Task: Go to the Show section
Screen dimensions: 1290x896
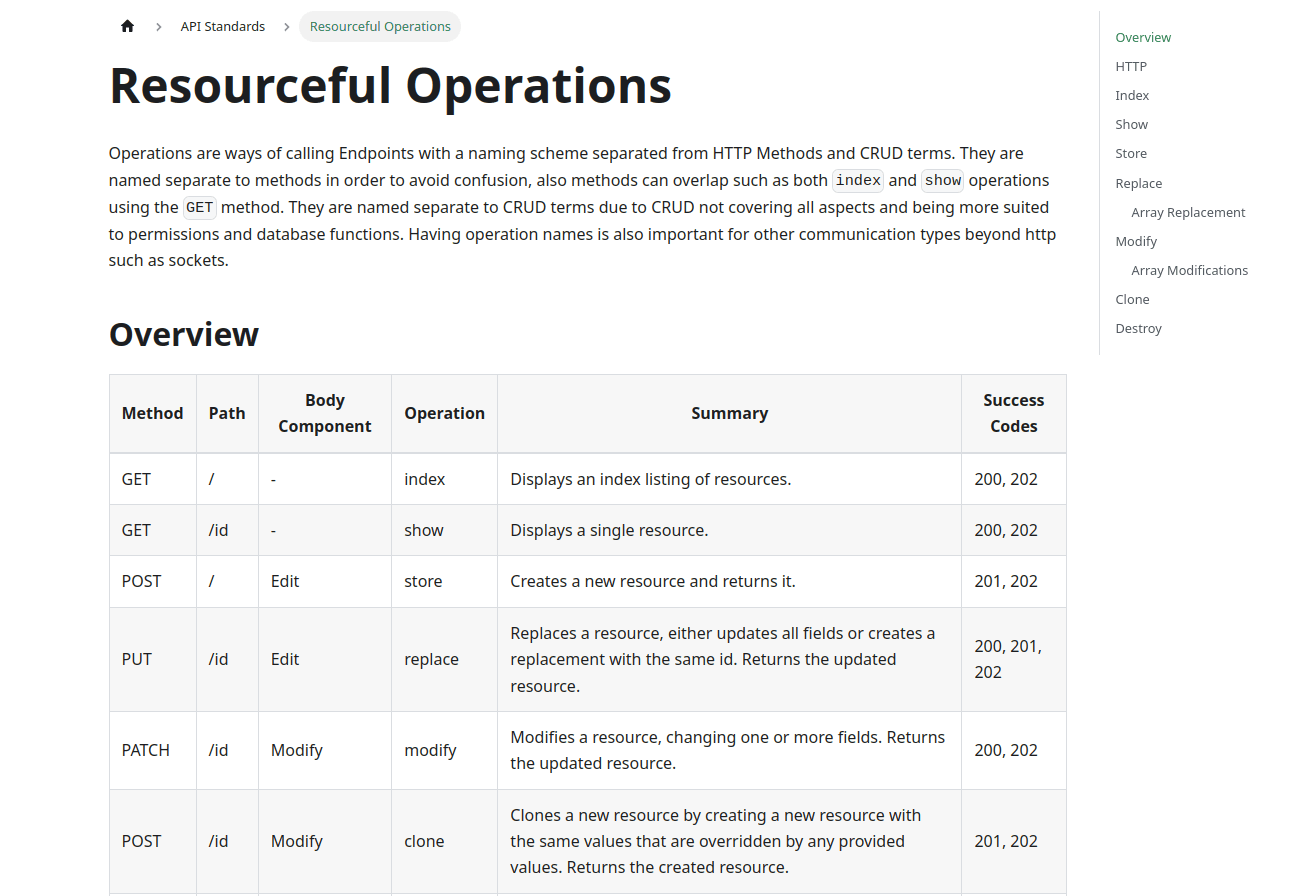Action: coord(1131,124)
